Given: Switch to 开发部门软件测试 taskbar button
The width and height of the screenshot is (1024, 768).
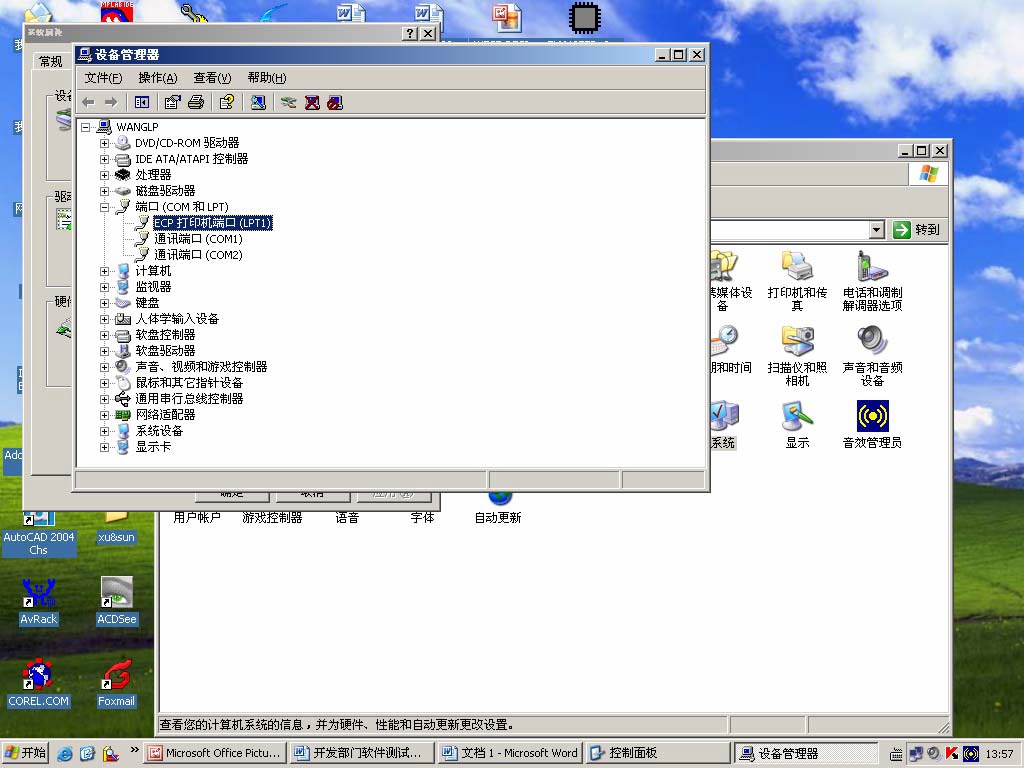Looking at the screenshot, I should tap(362, 753).
